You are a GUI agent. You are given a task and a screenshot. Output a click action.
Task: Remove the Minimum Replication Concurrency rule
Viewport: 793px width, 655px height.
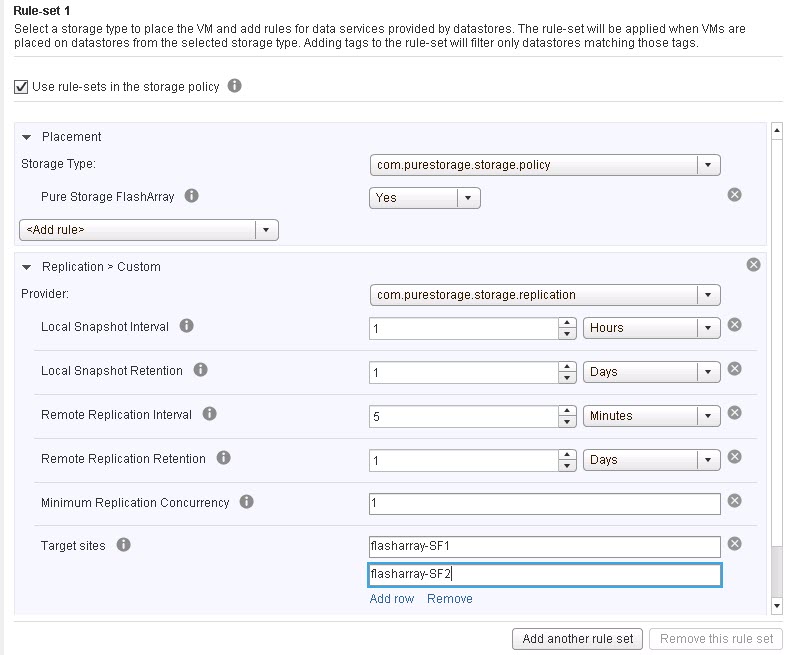(734, 501)
